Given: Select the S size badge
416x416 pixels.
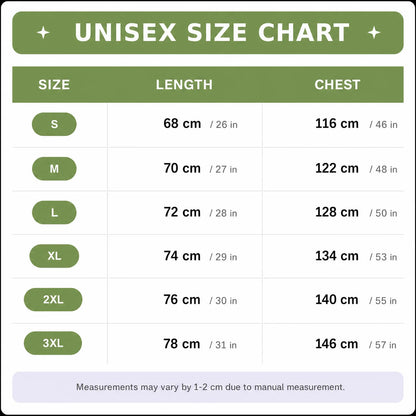Looking at the screenshot, I should click(54, 124).
